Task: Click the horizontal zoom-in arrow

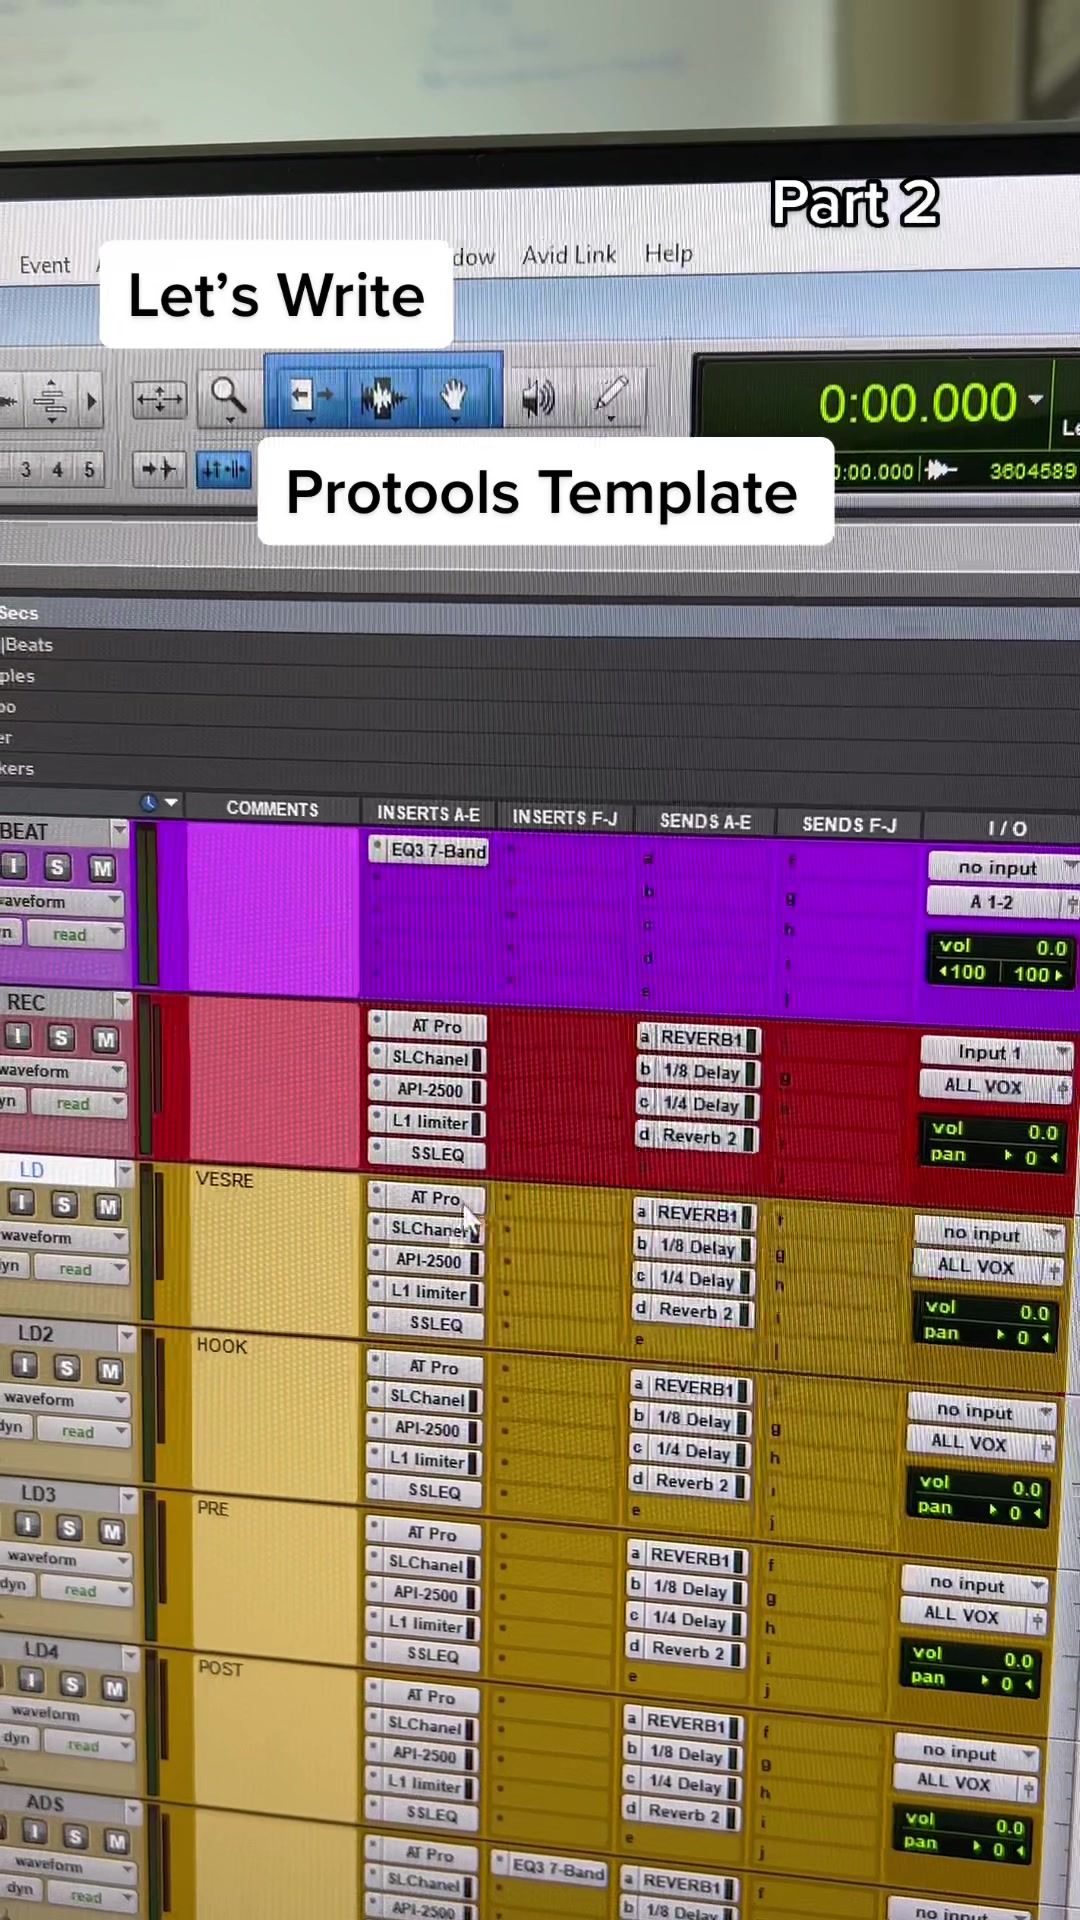Action: (x=92, y=402)
